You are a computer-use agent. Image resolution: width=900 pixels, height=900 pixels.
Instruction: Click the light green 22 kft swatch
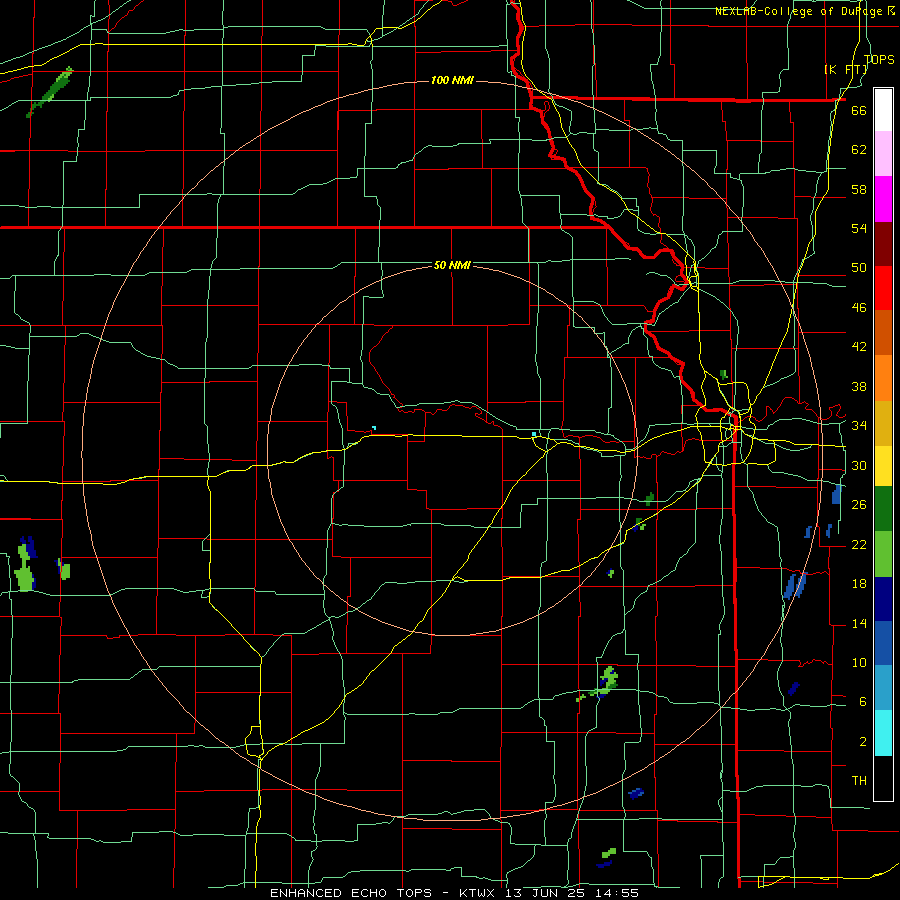883,554
